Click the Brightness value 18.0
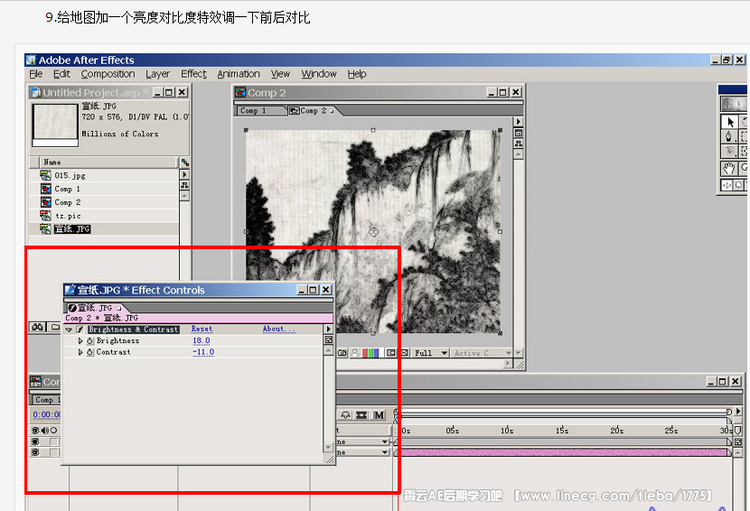Viewport: 750px width, 511px height. 201,341
